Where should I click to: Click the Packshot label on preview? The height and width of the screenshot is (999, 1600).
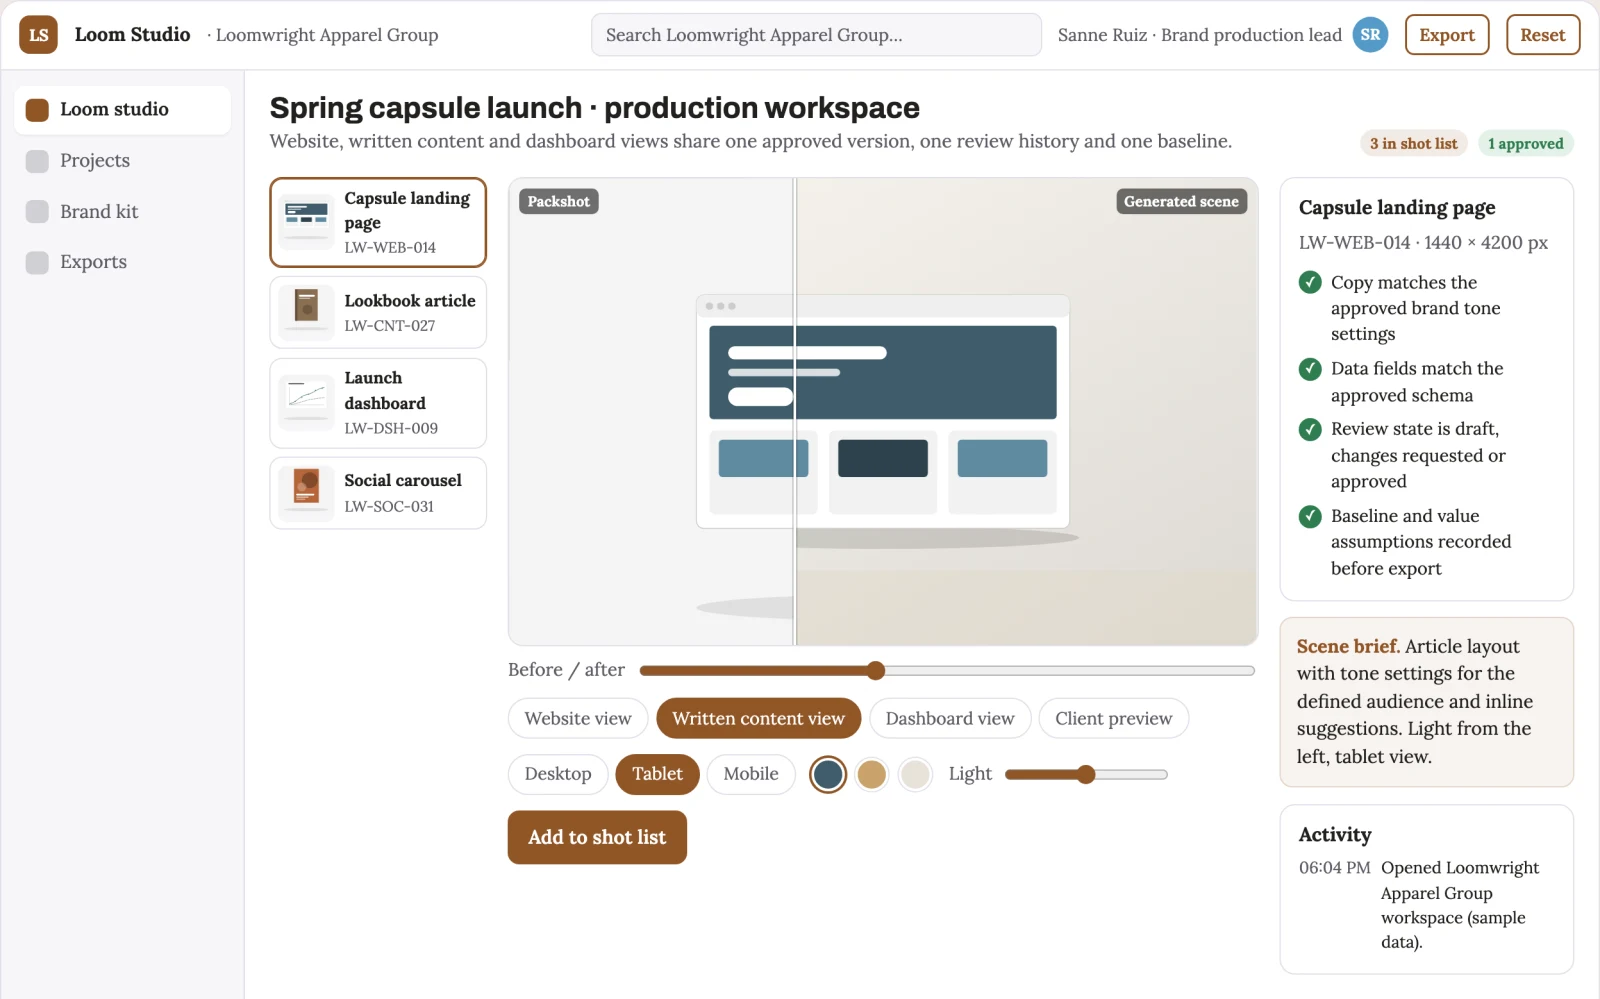click(558, 202)
